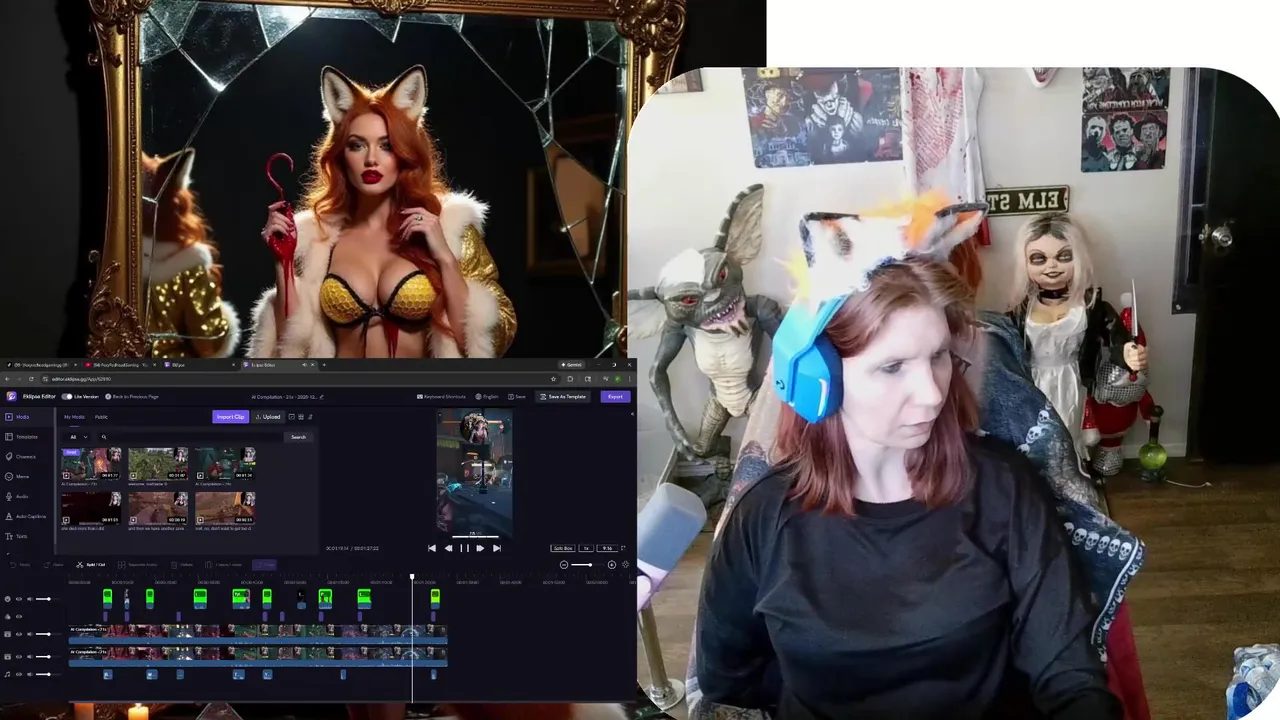Click the Undo tool in timeline toolbar

[20, 565]
